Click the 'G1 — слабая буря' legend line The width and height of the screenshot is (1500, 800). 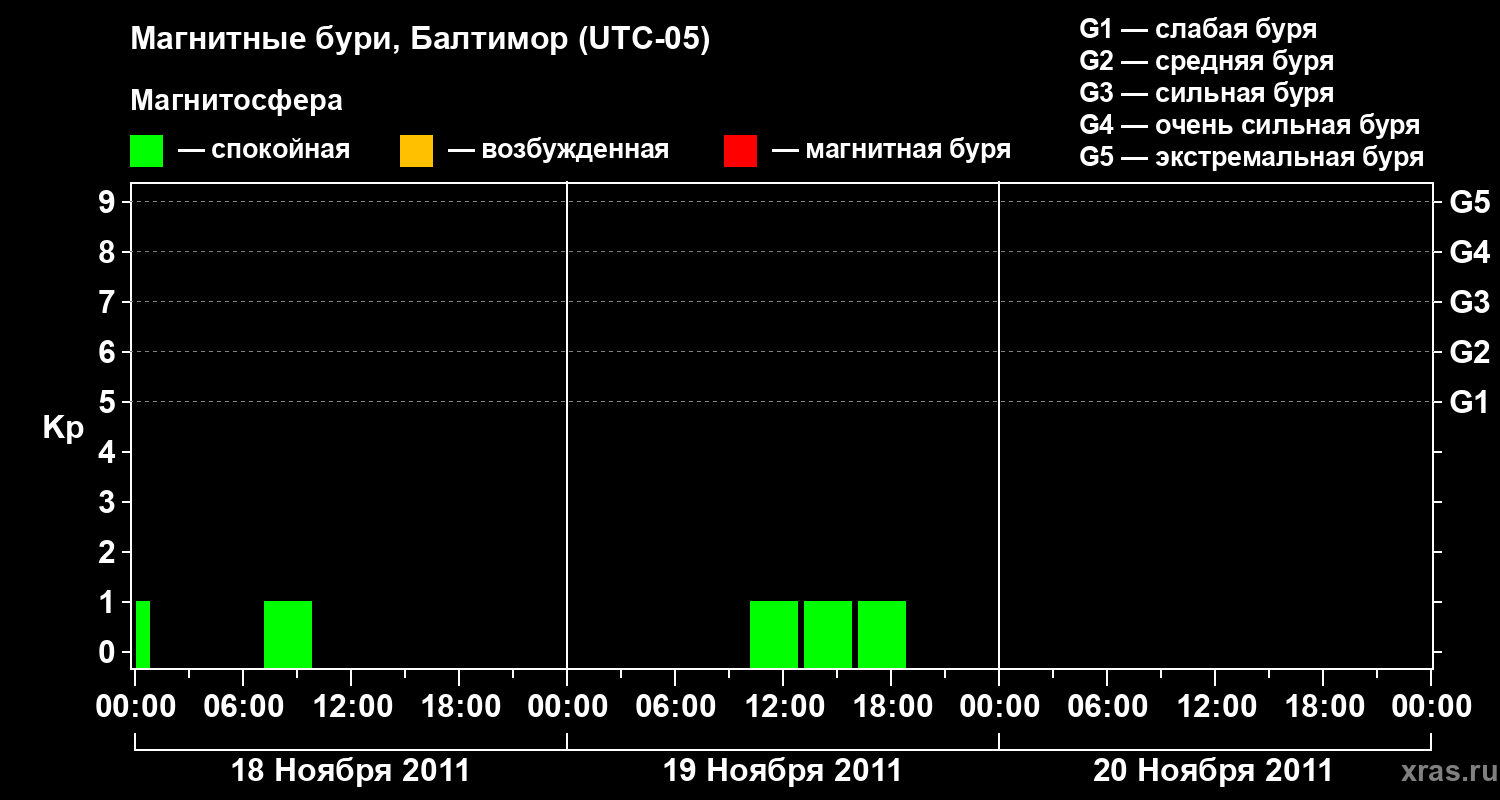tap(1198, 28)
